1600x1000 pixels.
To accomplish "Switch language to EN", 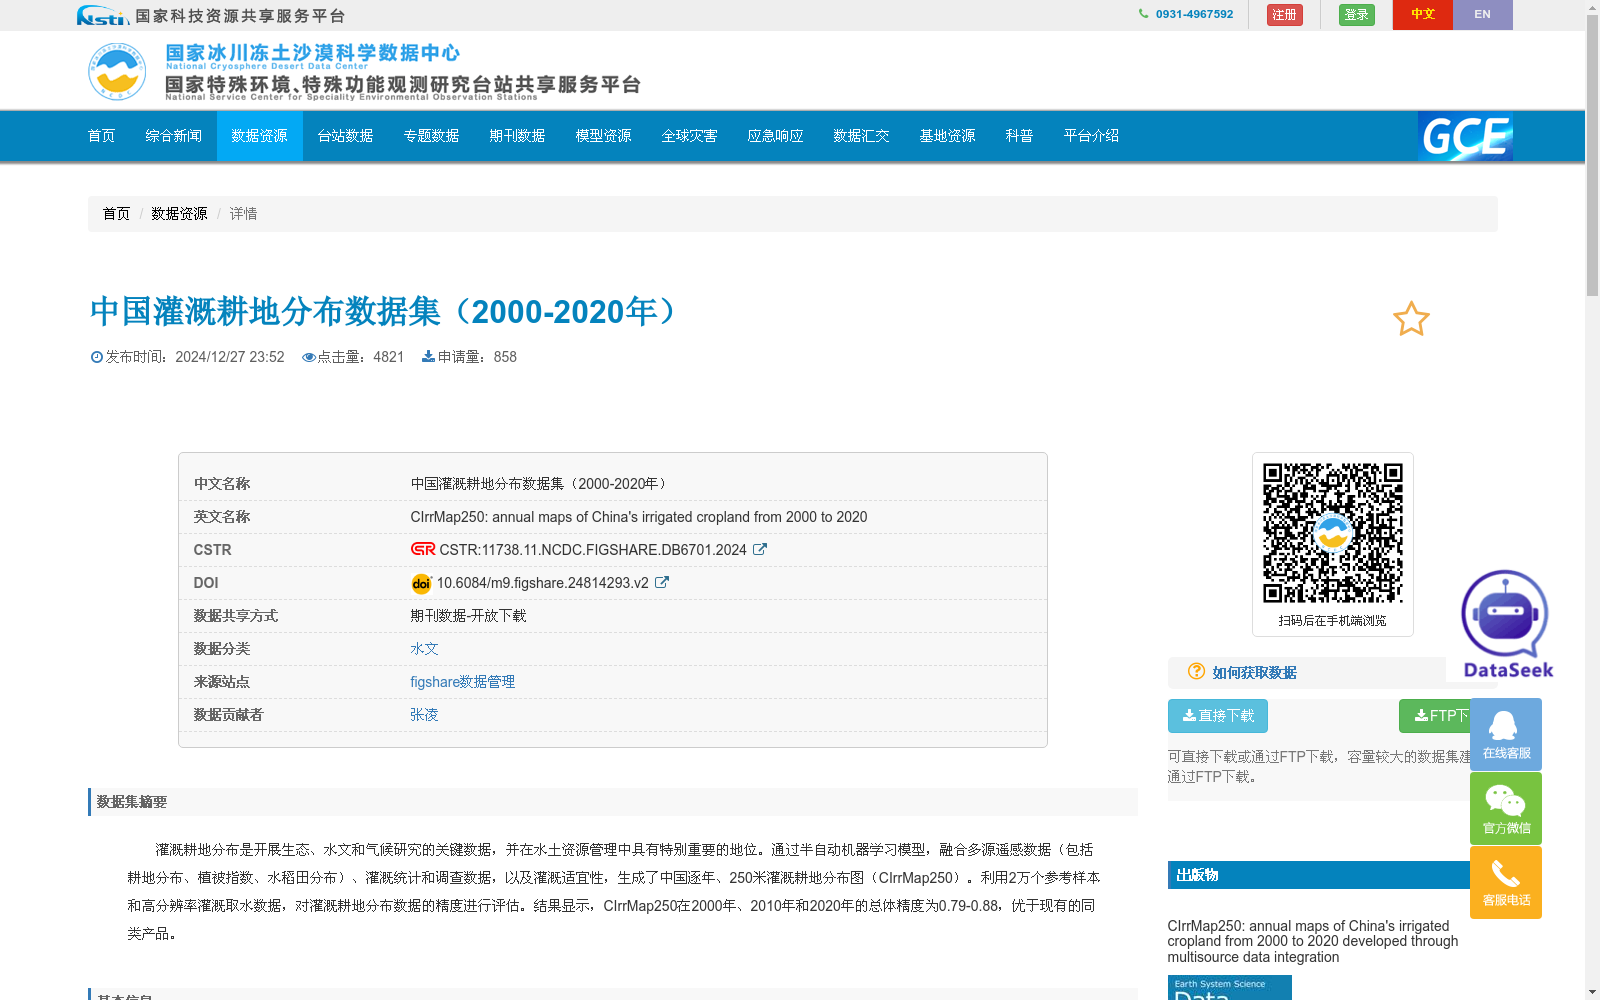I will coord(1483,14).
